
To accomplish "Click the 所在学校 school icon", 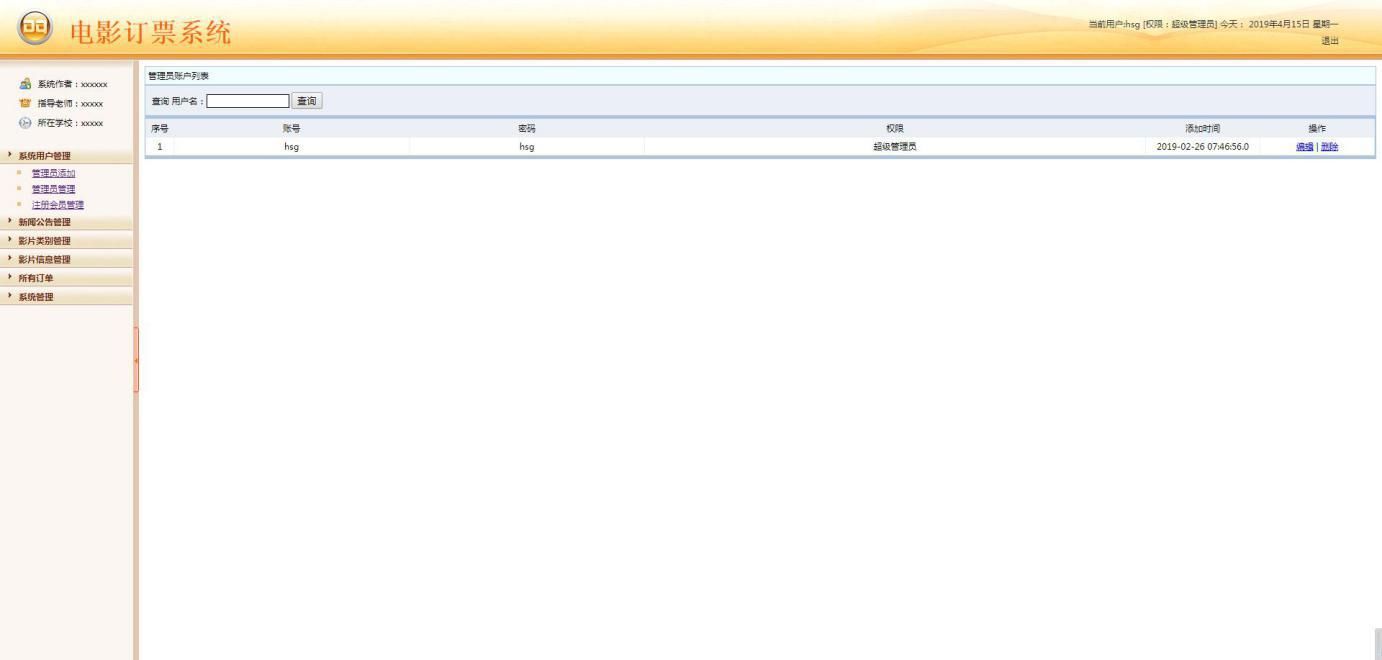I will pos(24,122).
